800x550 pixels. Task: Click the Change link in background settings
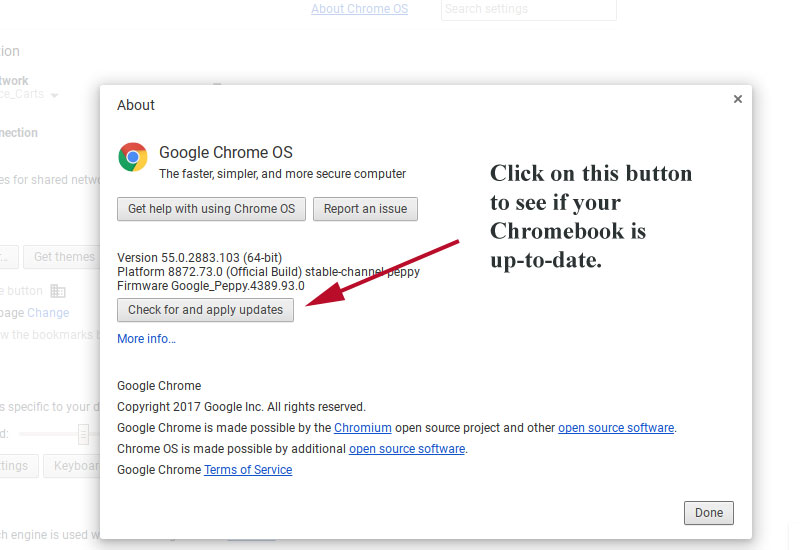tap(48, 313)
